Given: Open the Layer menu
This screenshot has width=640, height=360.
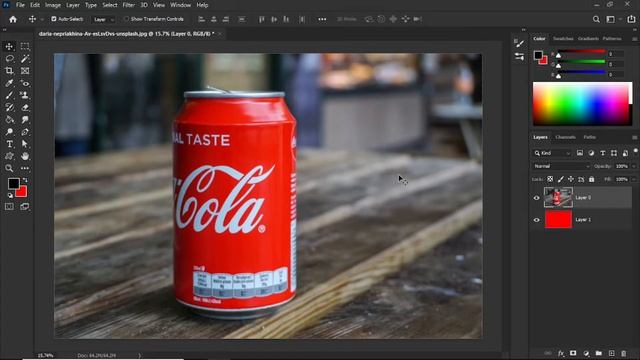Looking at the screenshot, I should coord(73,5).
